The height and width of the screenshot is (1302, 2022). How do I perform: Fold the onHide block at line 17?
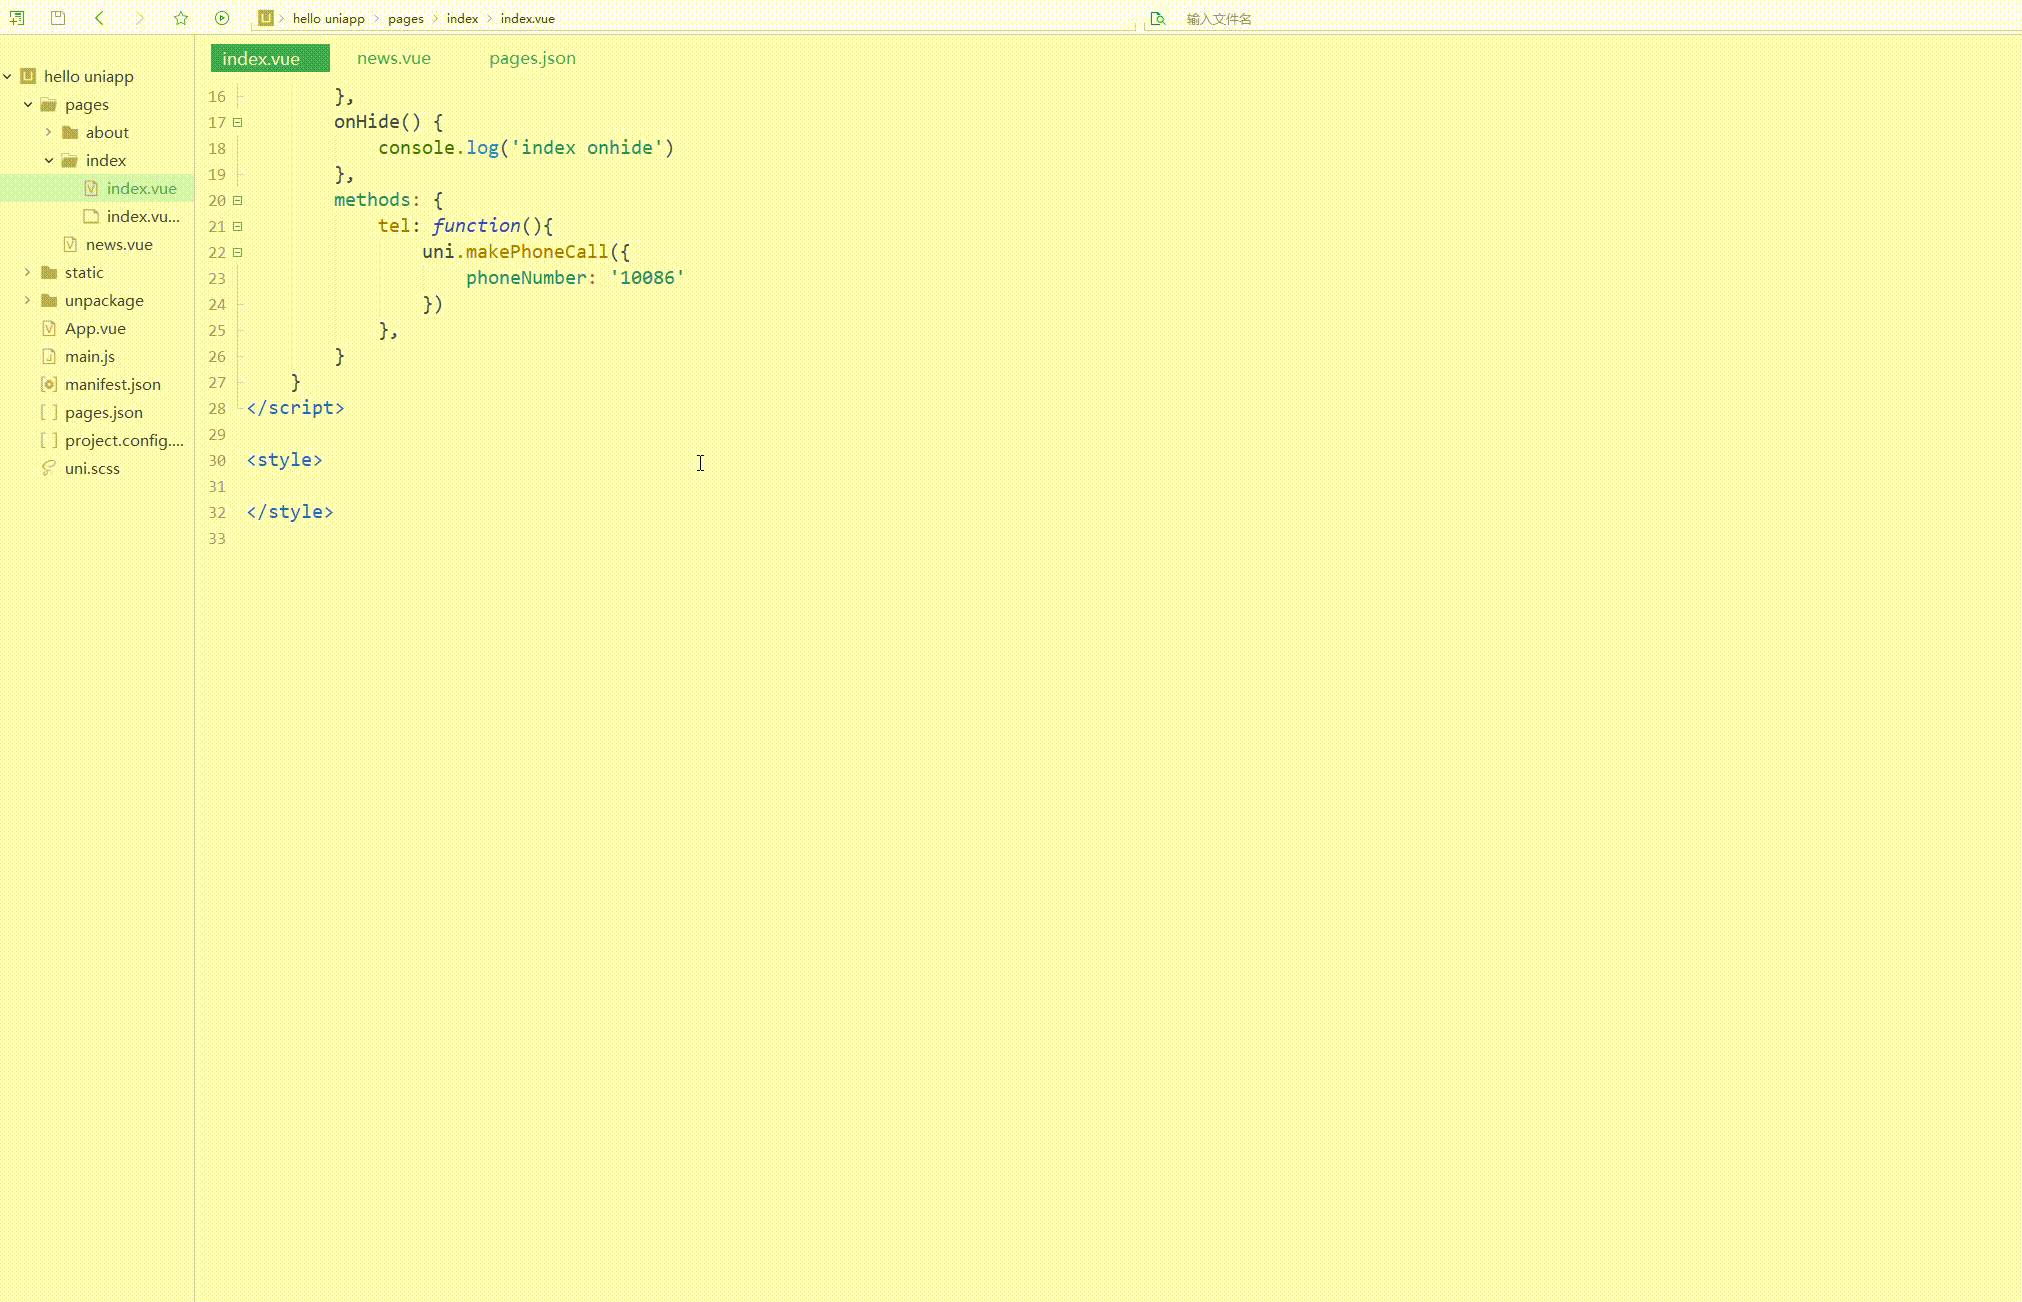238,122
